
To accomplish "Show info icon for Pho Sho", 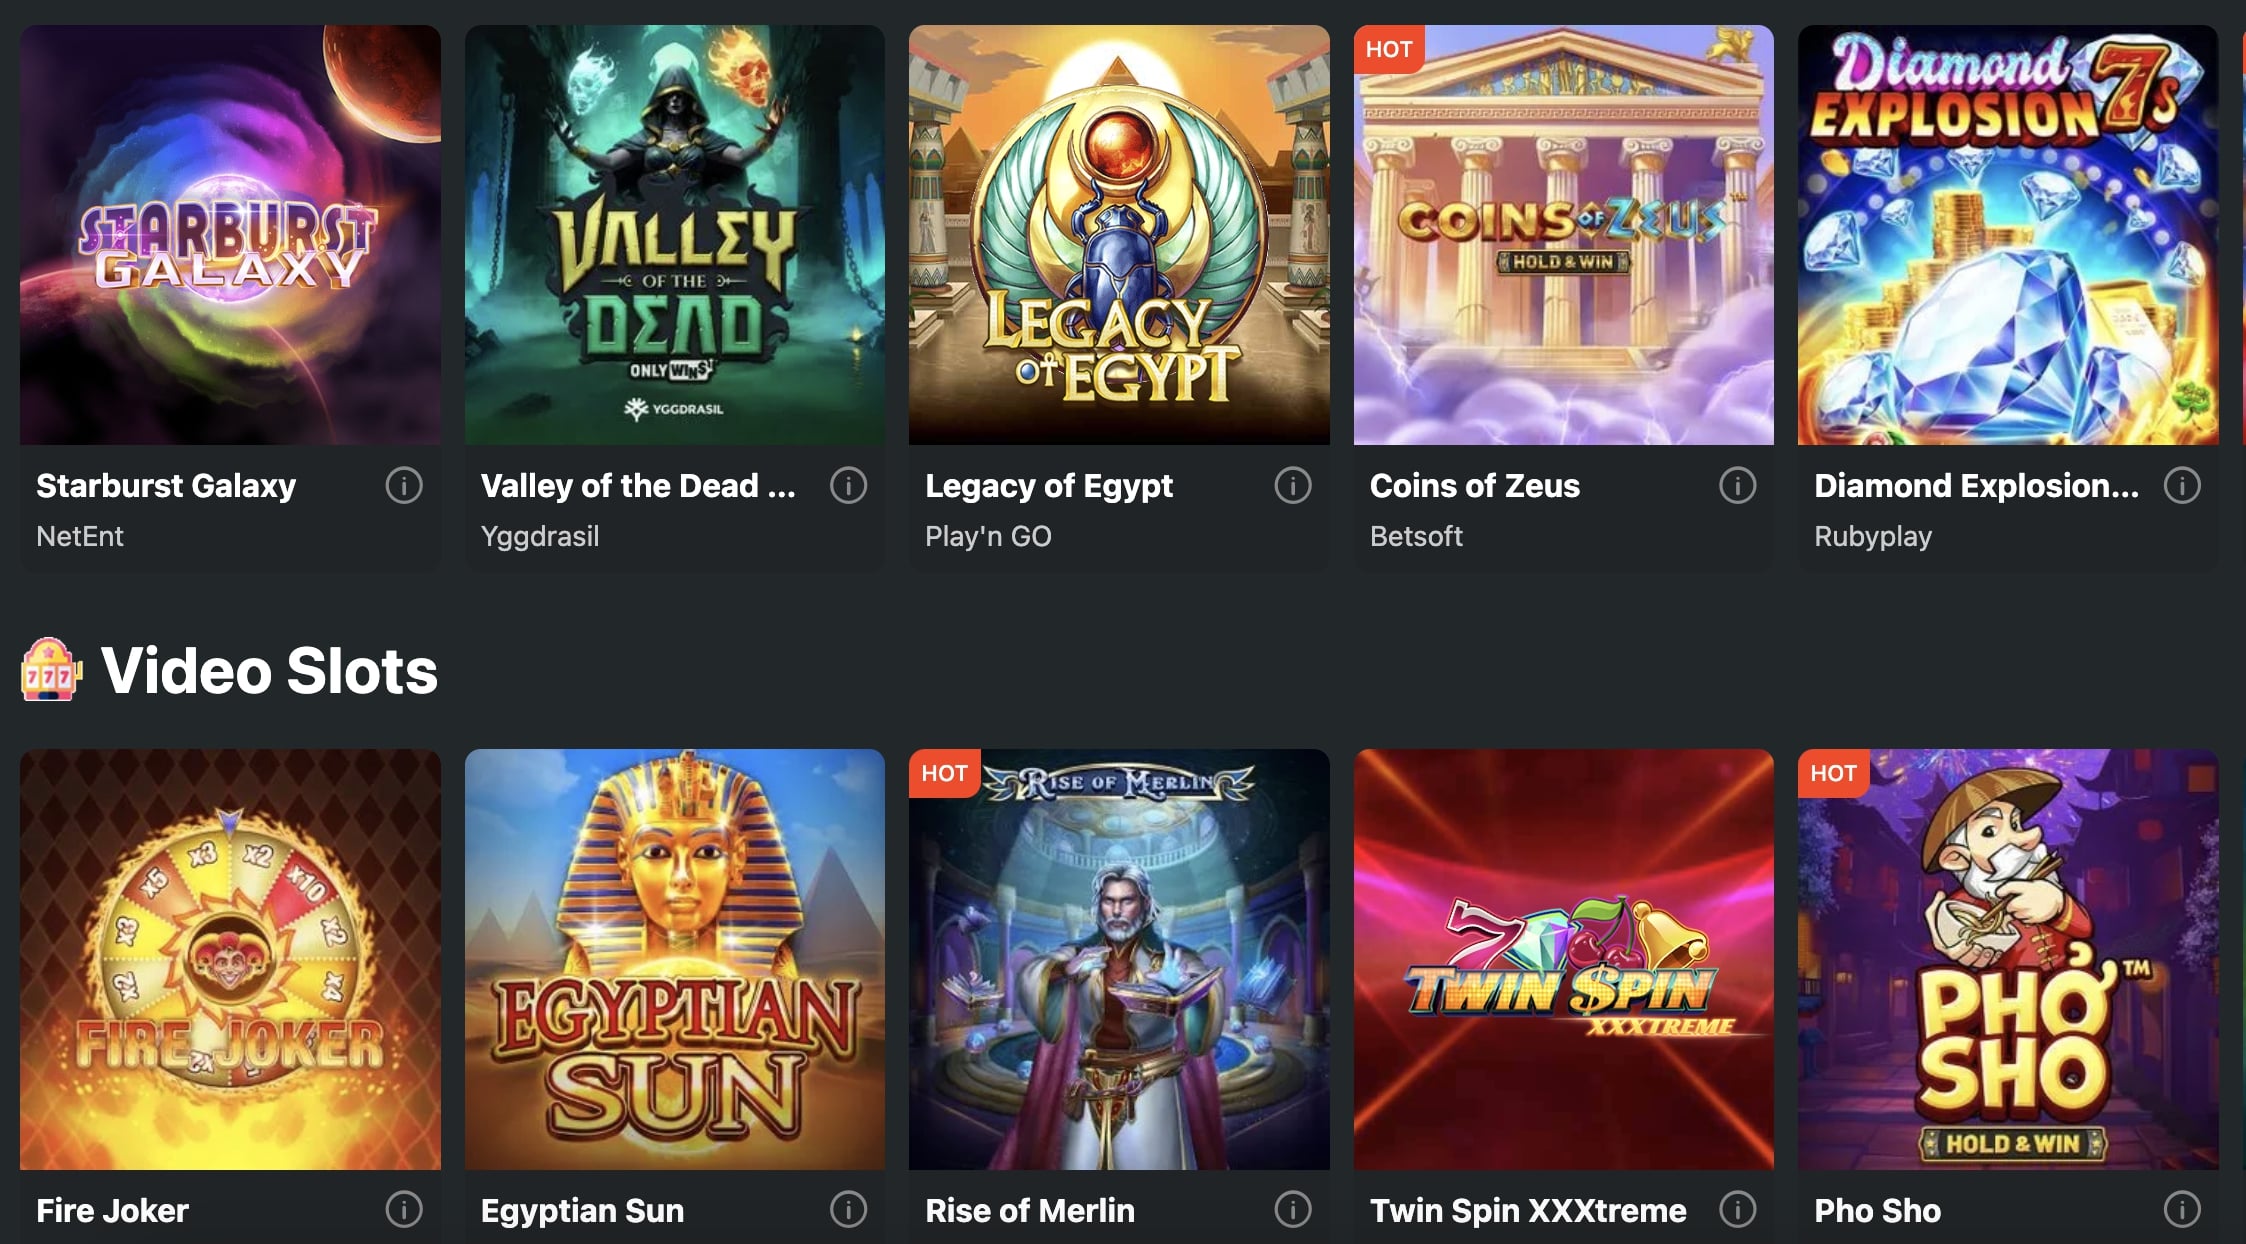I will pyautogui.click(x=2182, y=1210).
